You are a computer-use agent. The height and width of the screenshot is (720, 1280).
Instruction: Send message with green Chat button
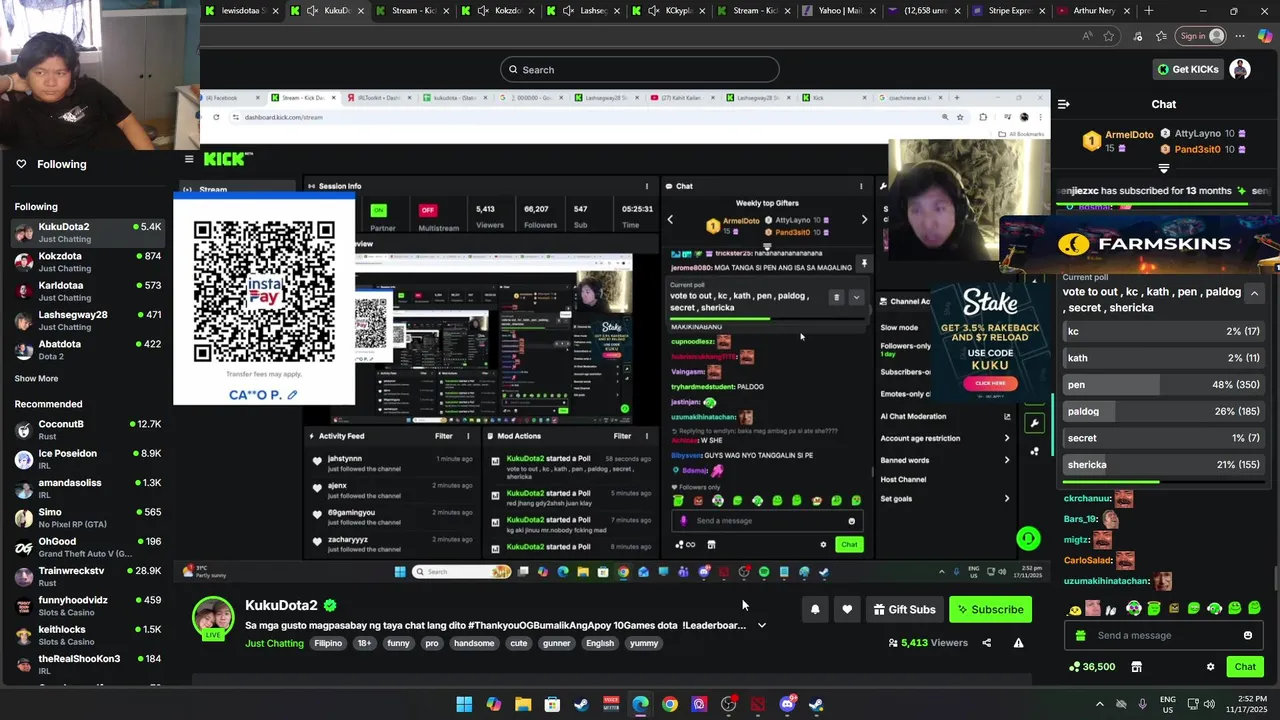click(x=1245, y=667)
